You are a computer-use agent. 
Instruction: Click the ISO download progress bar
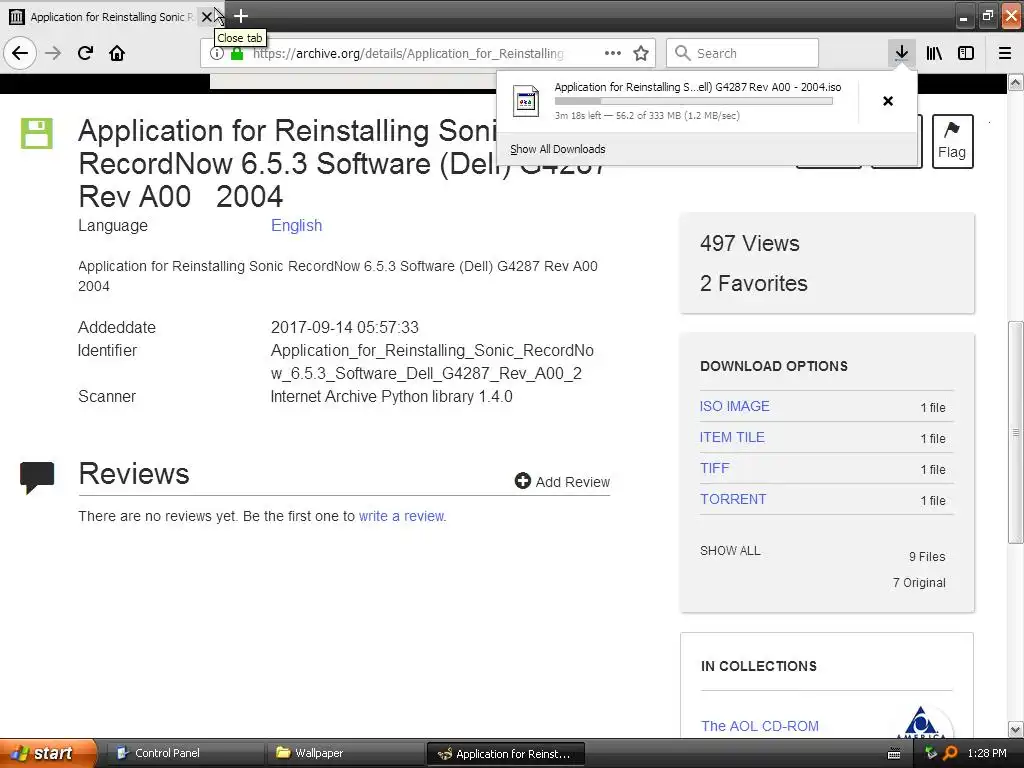694,101
